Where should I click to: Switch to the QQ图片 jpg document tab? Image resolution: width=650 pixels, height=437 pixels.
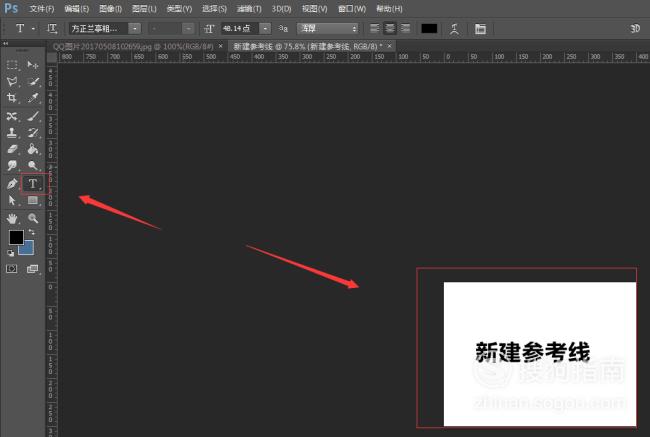tap(133, 46)
